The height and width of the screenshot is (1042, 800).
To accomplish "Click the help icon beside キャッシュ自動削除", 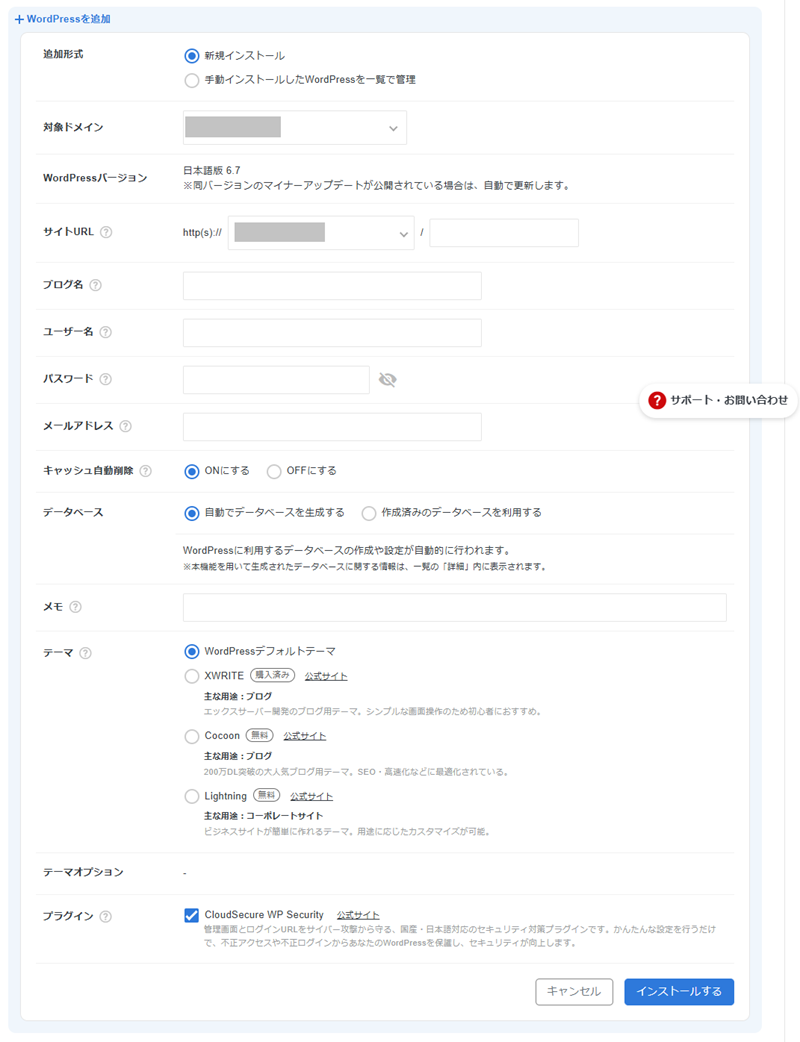I will [146, 471].
